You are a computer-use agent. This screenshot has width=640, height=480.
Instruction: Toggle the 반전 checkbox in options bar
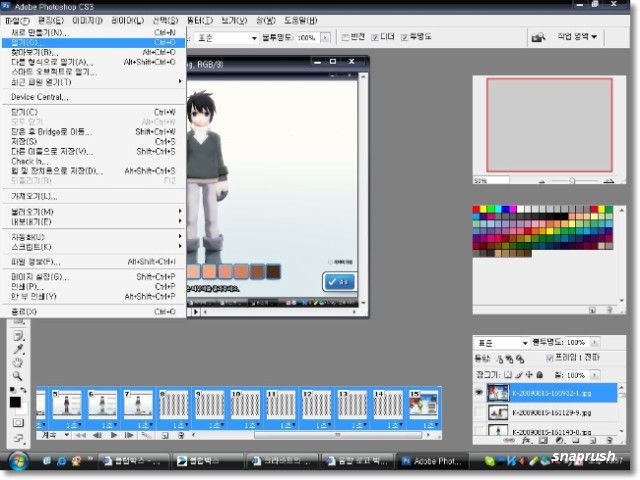pyautogui.click(x=345, y=38)
